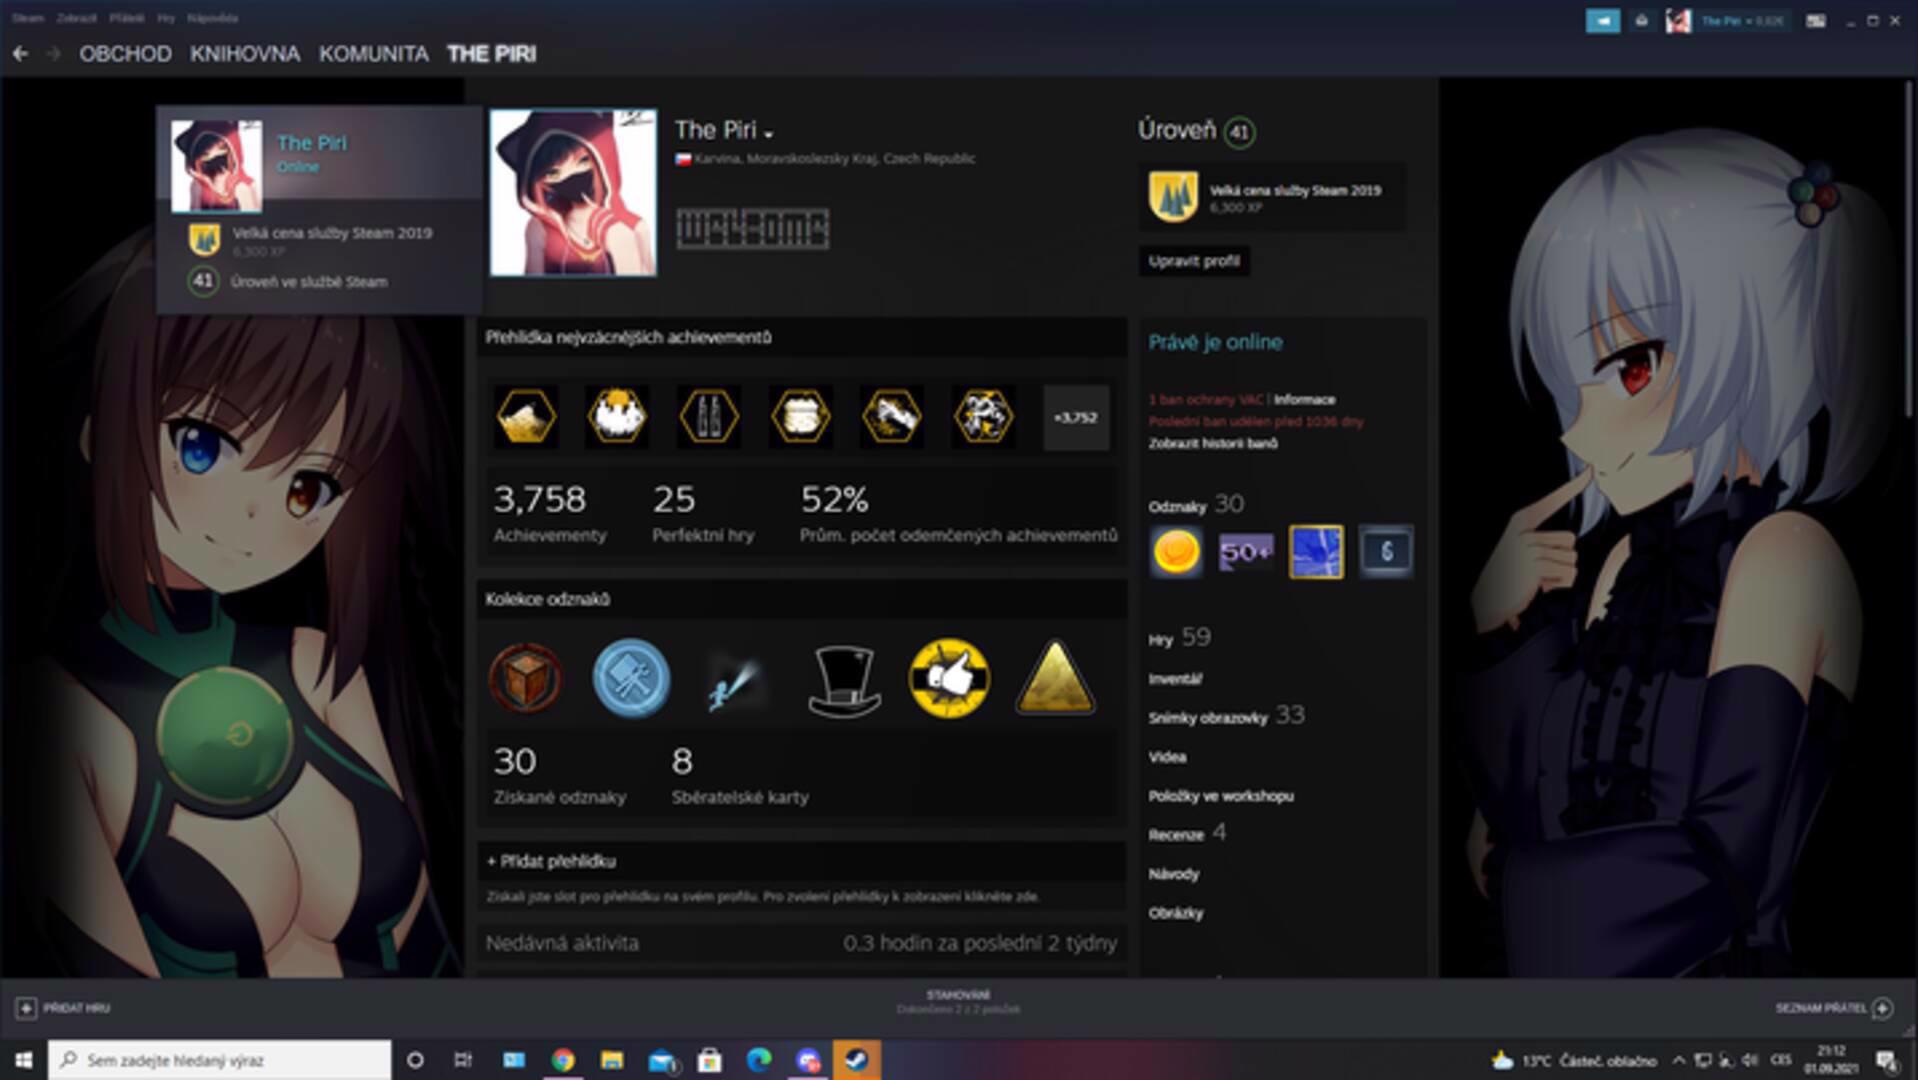Image resolution: width=1918 pixels, height=1080 pixels.
Task: Click PŘIDAT HRU at bottom left
Action: coord(63,1008)
